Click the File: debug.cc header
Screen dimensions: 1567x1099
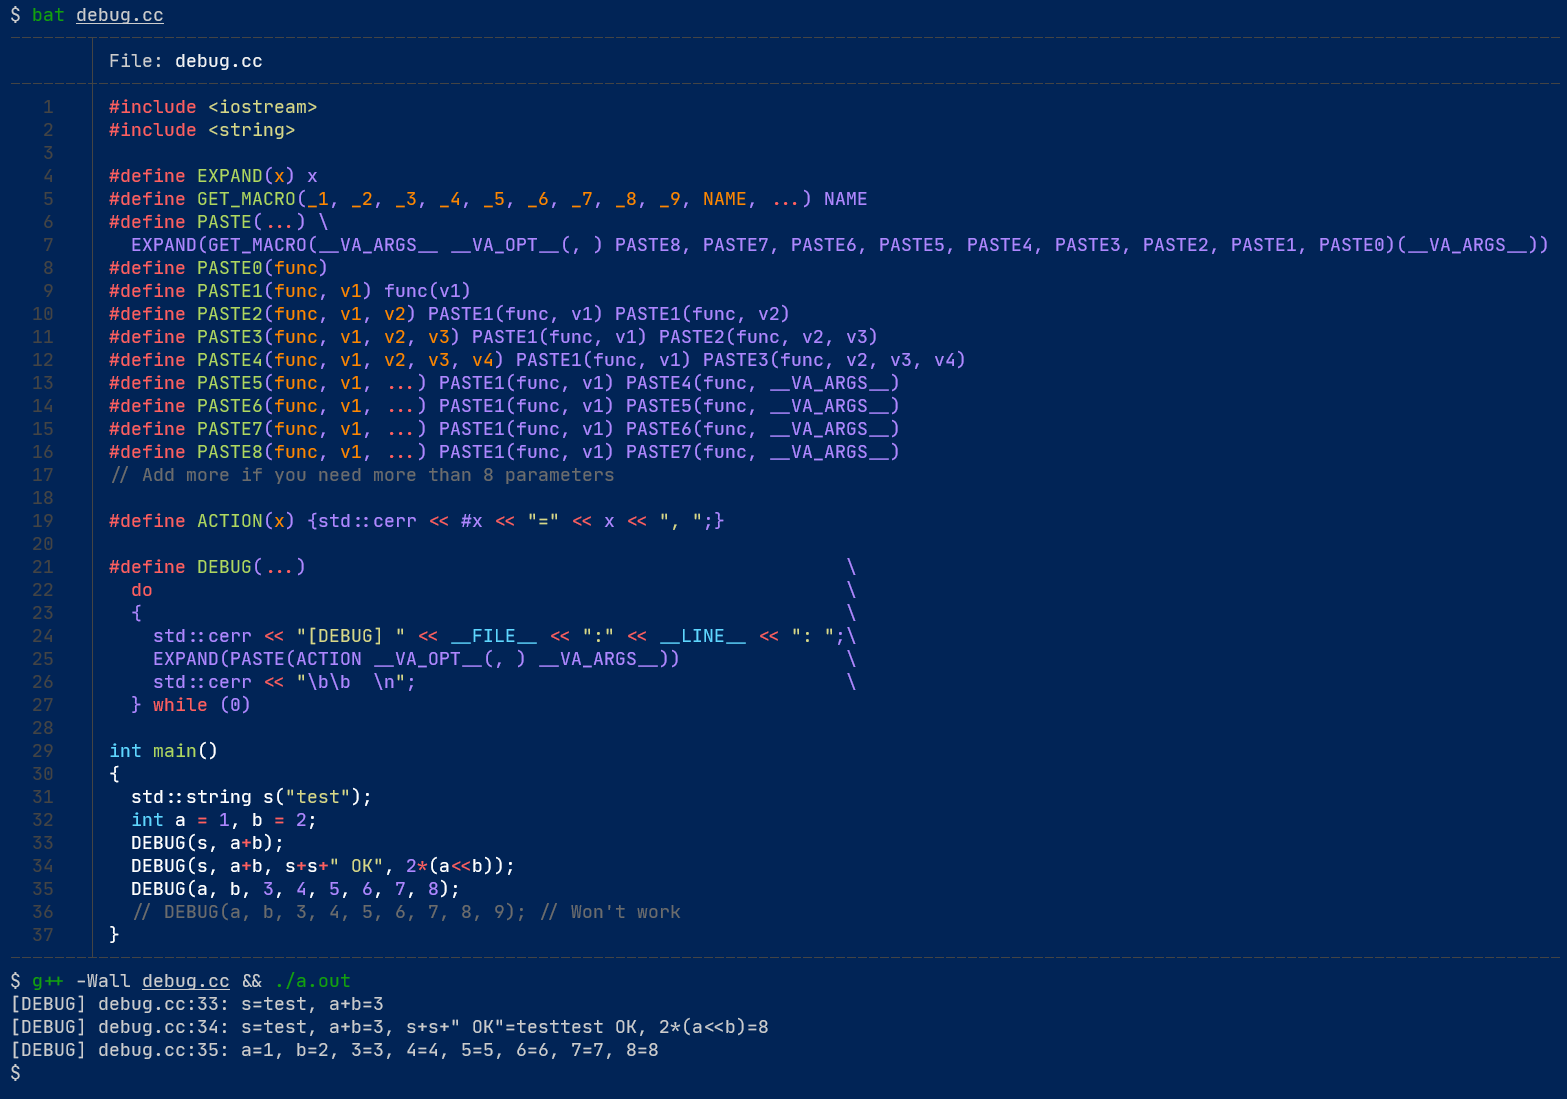point(185,60)
